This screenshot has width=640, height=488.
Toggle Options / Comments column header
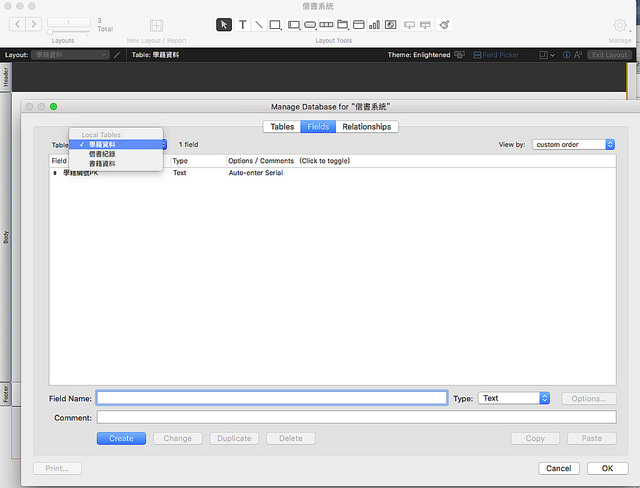coord(289,161)
